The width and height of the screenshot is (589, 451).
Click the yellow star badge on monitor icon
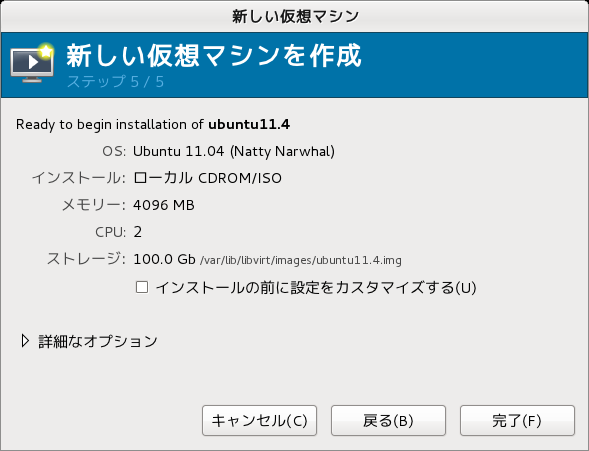pos(46,51)
